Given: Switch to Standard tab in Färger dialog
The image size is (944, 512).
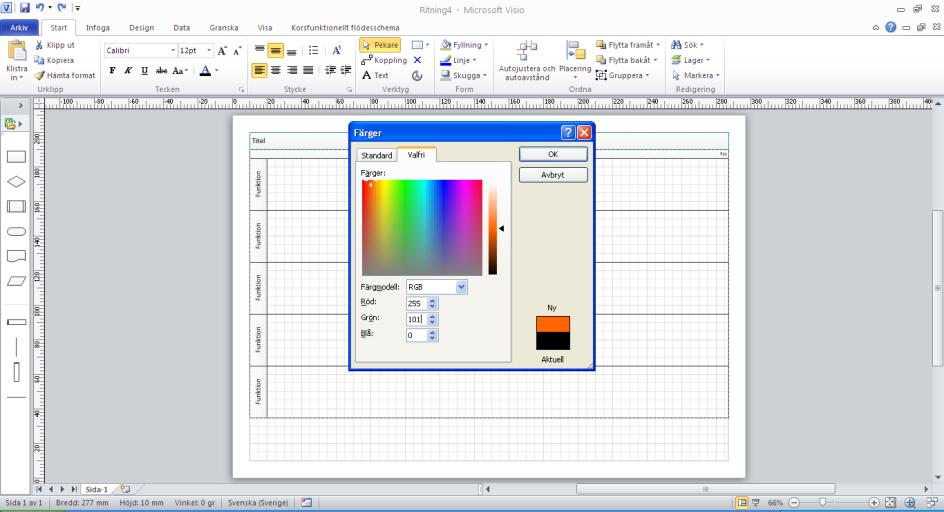Looking at the screenshot, I should coord(377,155).
